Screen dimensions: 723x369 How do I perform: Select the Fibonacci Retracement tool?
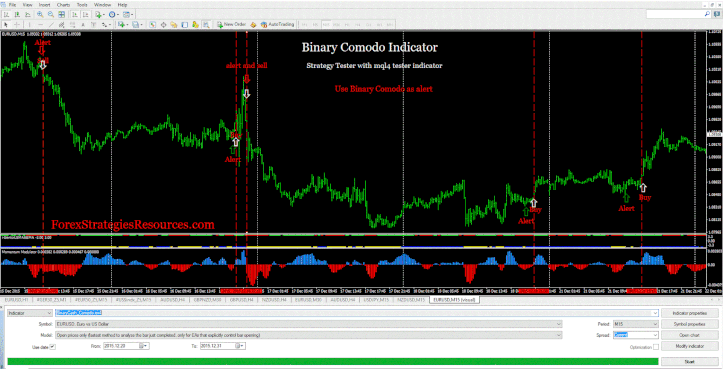[72, 24]
